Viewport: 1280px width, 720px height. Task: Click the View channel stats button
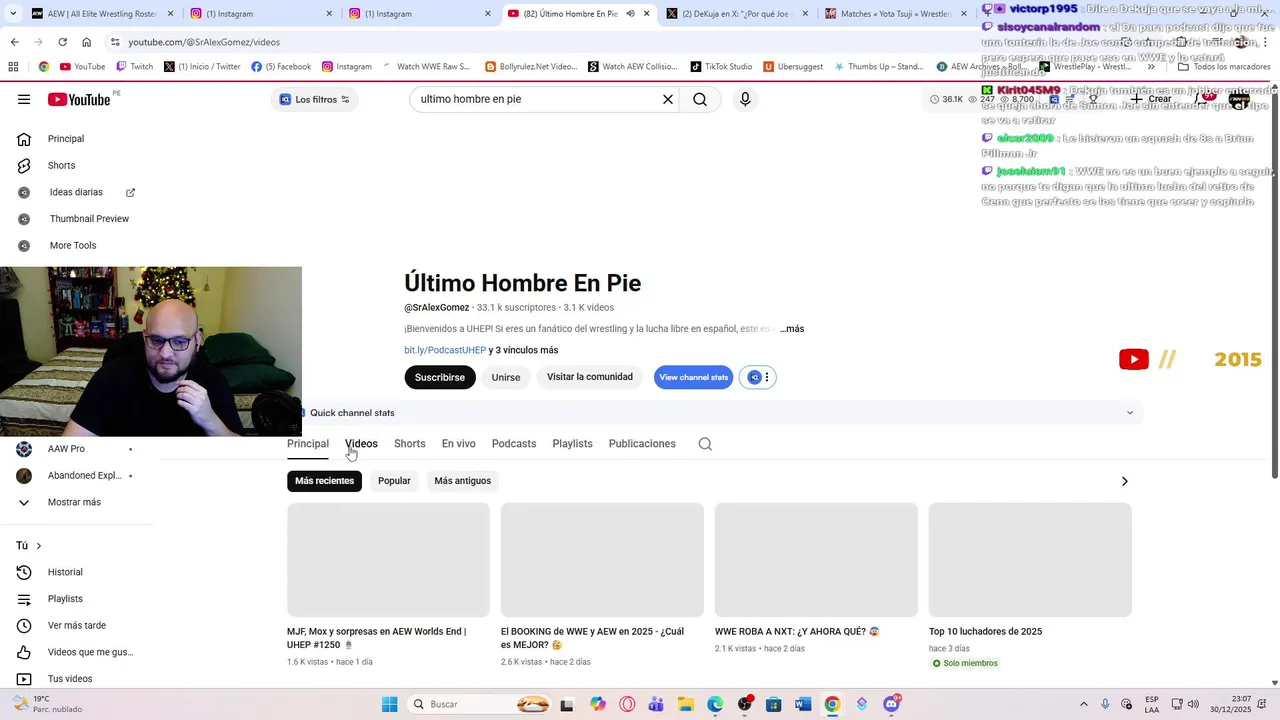point(694,377)
